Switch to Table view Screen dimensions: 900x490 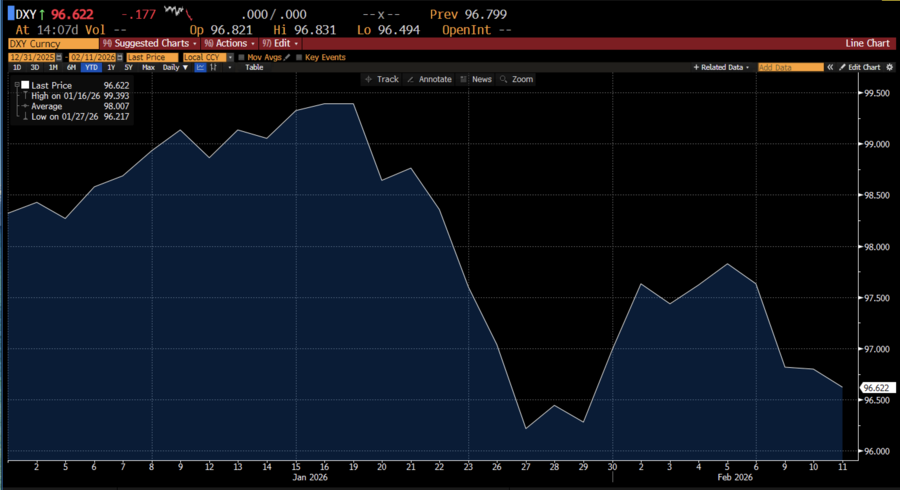click(x=254, y=67)
